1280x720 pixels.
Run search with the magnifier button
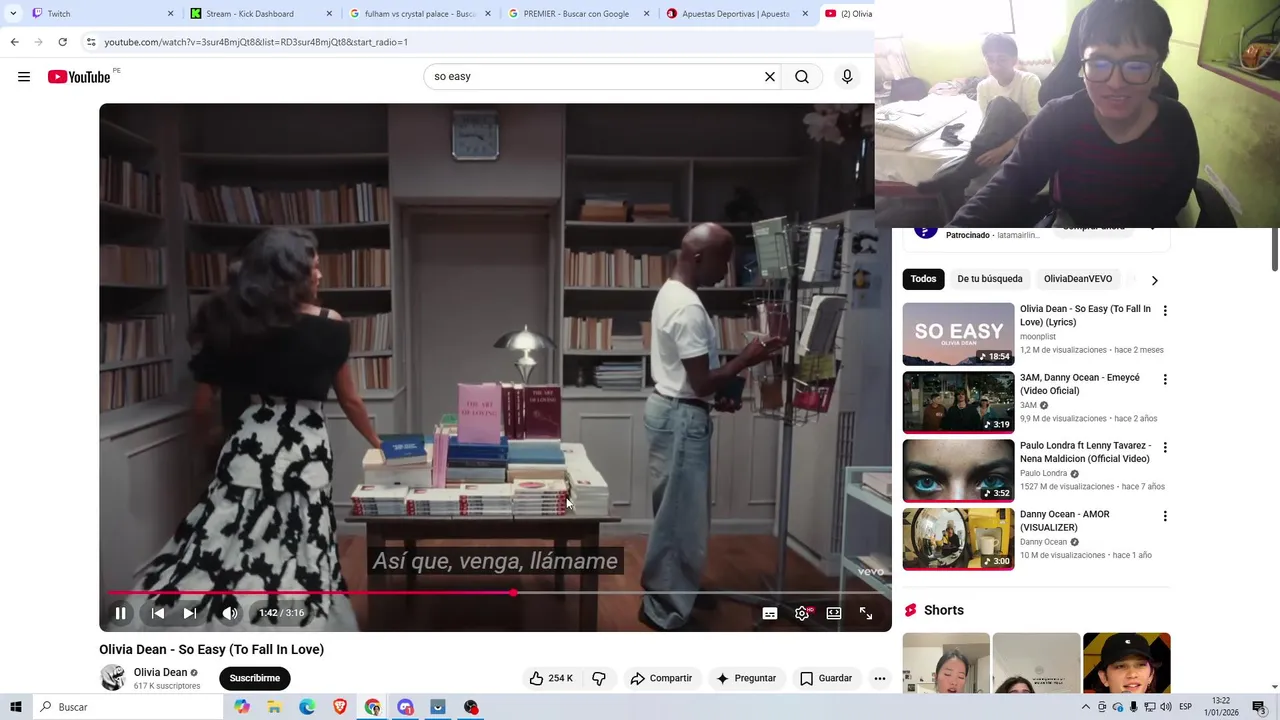pos(802,77)
